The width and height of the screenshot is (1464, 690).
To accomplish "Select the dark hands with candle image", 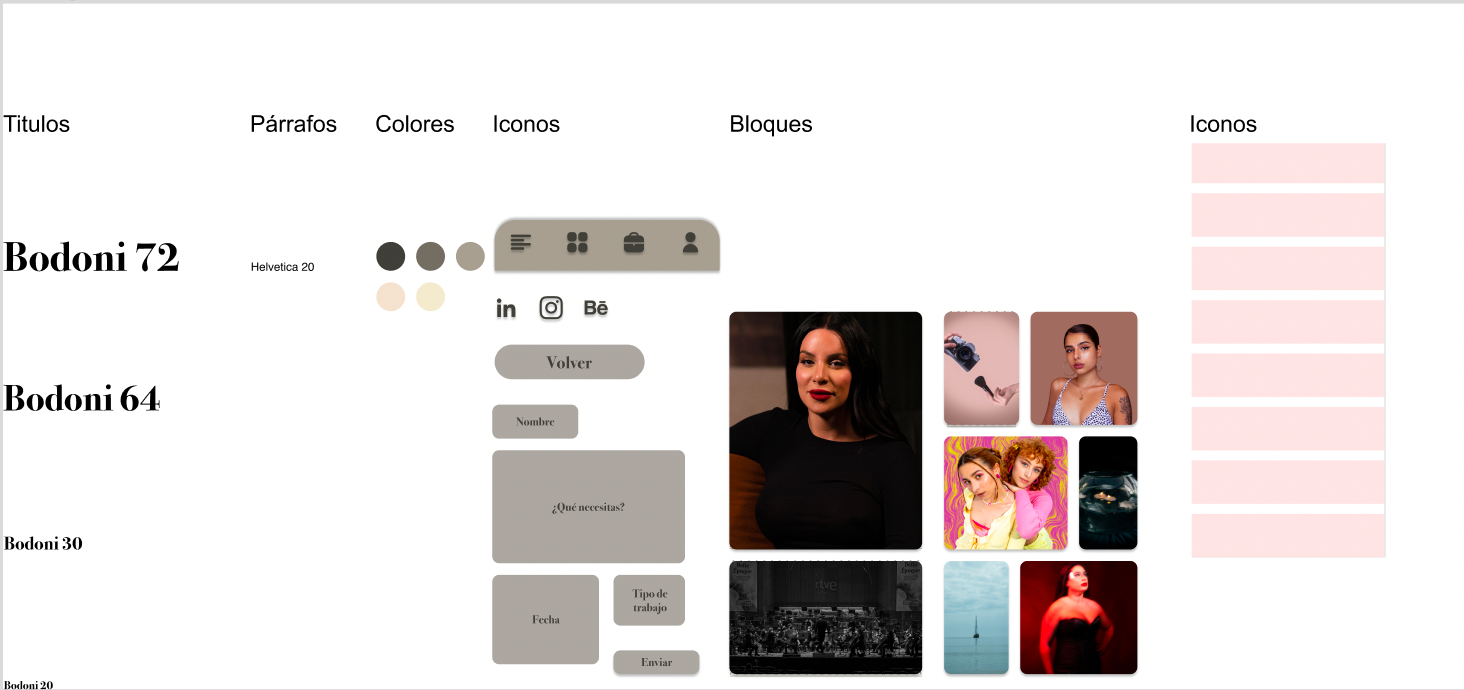I will pyautogui.click(x=1108, y=493).
